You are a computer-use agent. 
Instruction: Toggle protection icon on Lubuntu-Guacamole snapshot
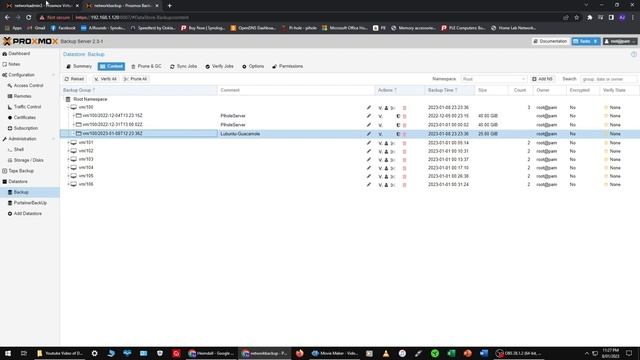[x=398, y=134]
